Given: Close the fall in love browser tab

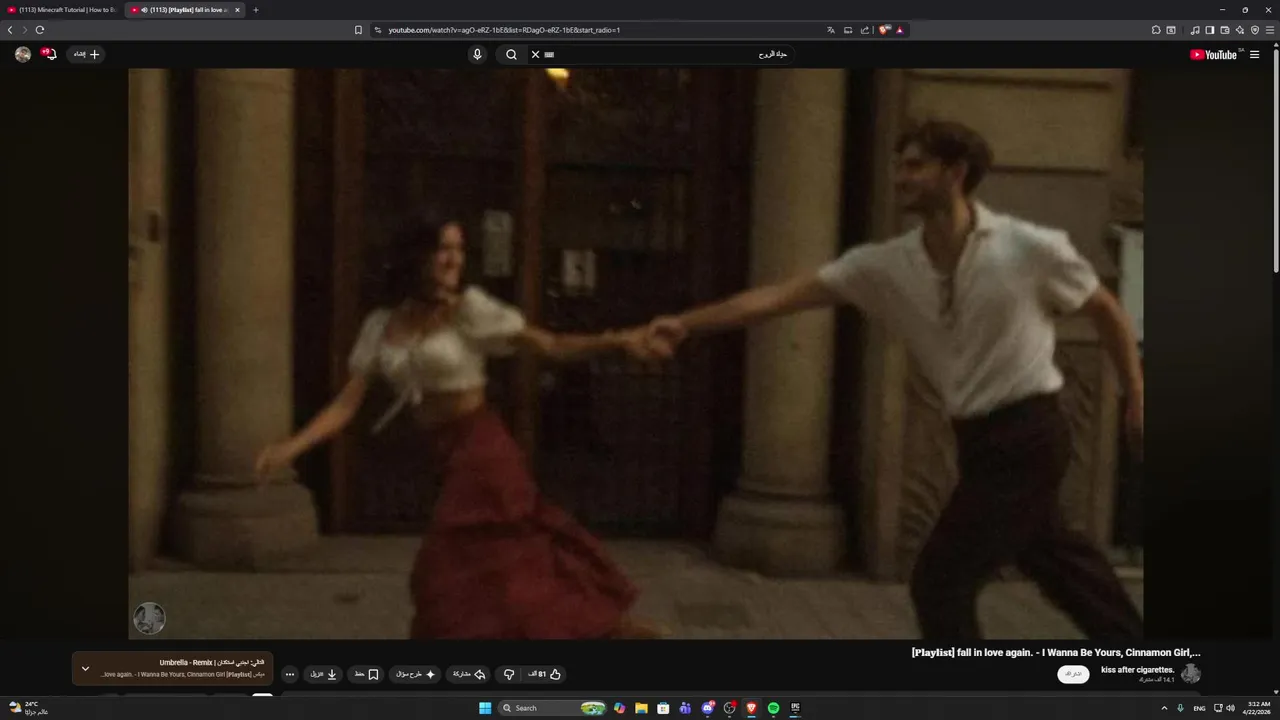Looking at the screenshot, I should tap(237, 10).
